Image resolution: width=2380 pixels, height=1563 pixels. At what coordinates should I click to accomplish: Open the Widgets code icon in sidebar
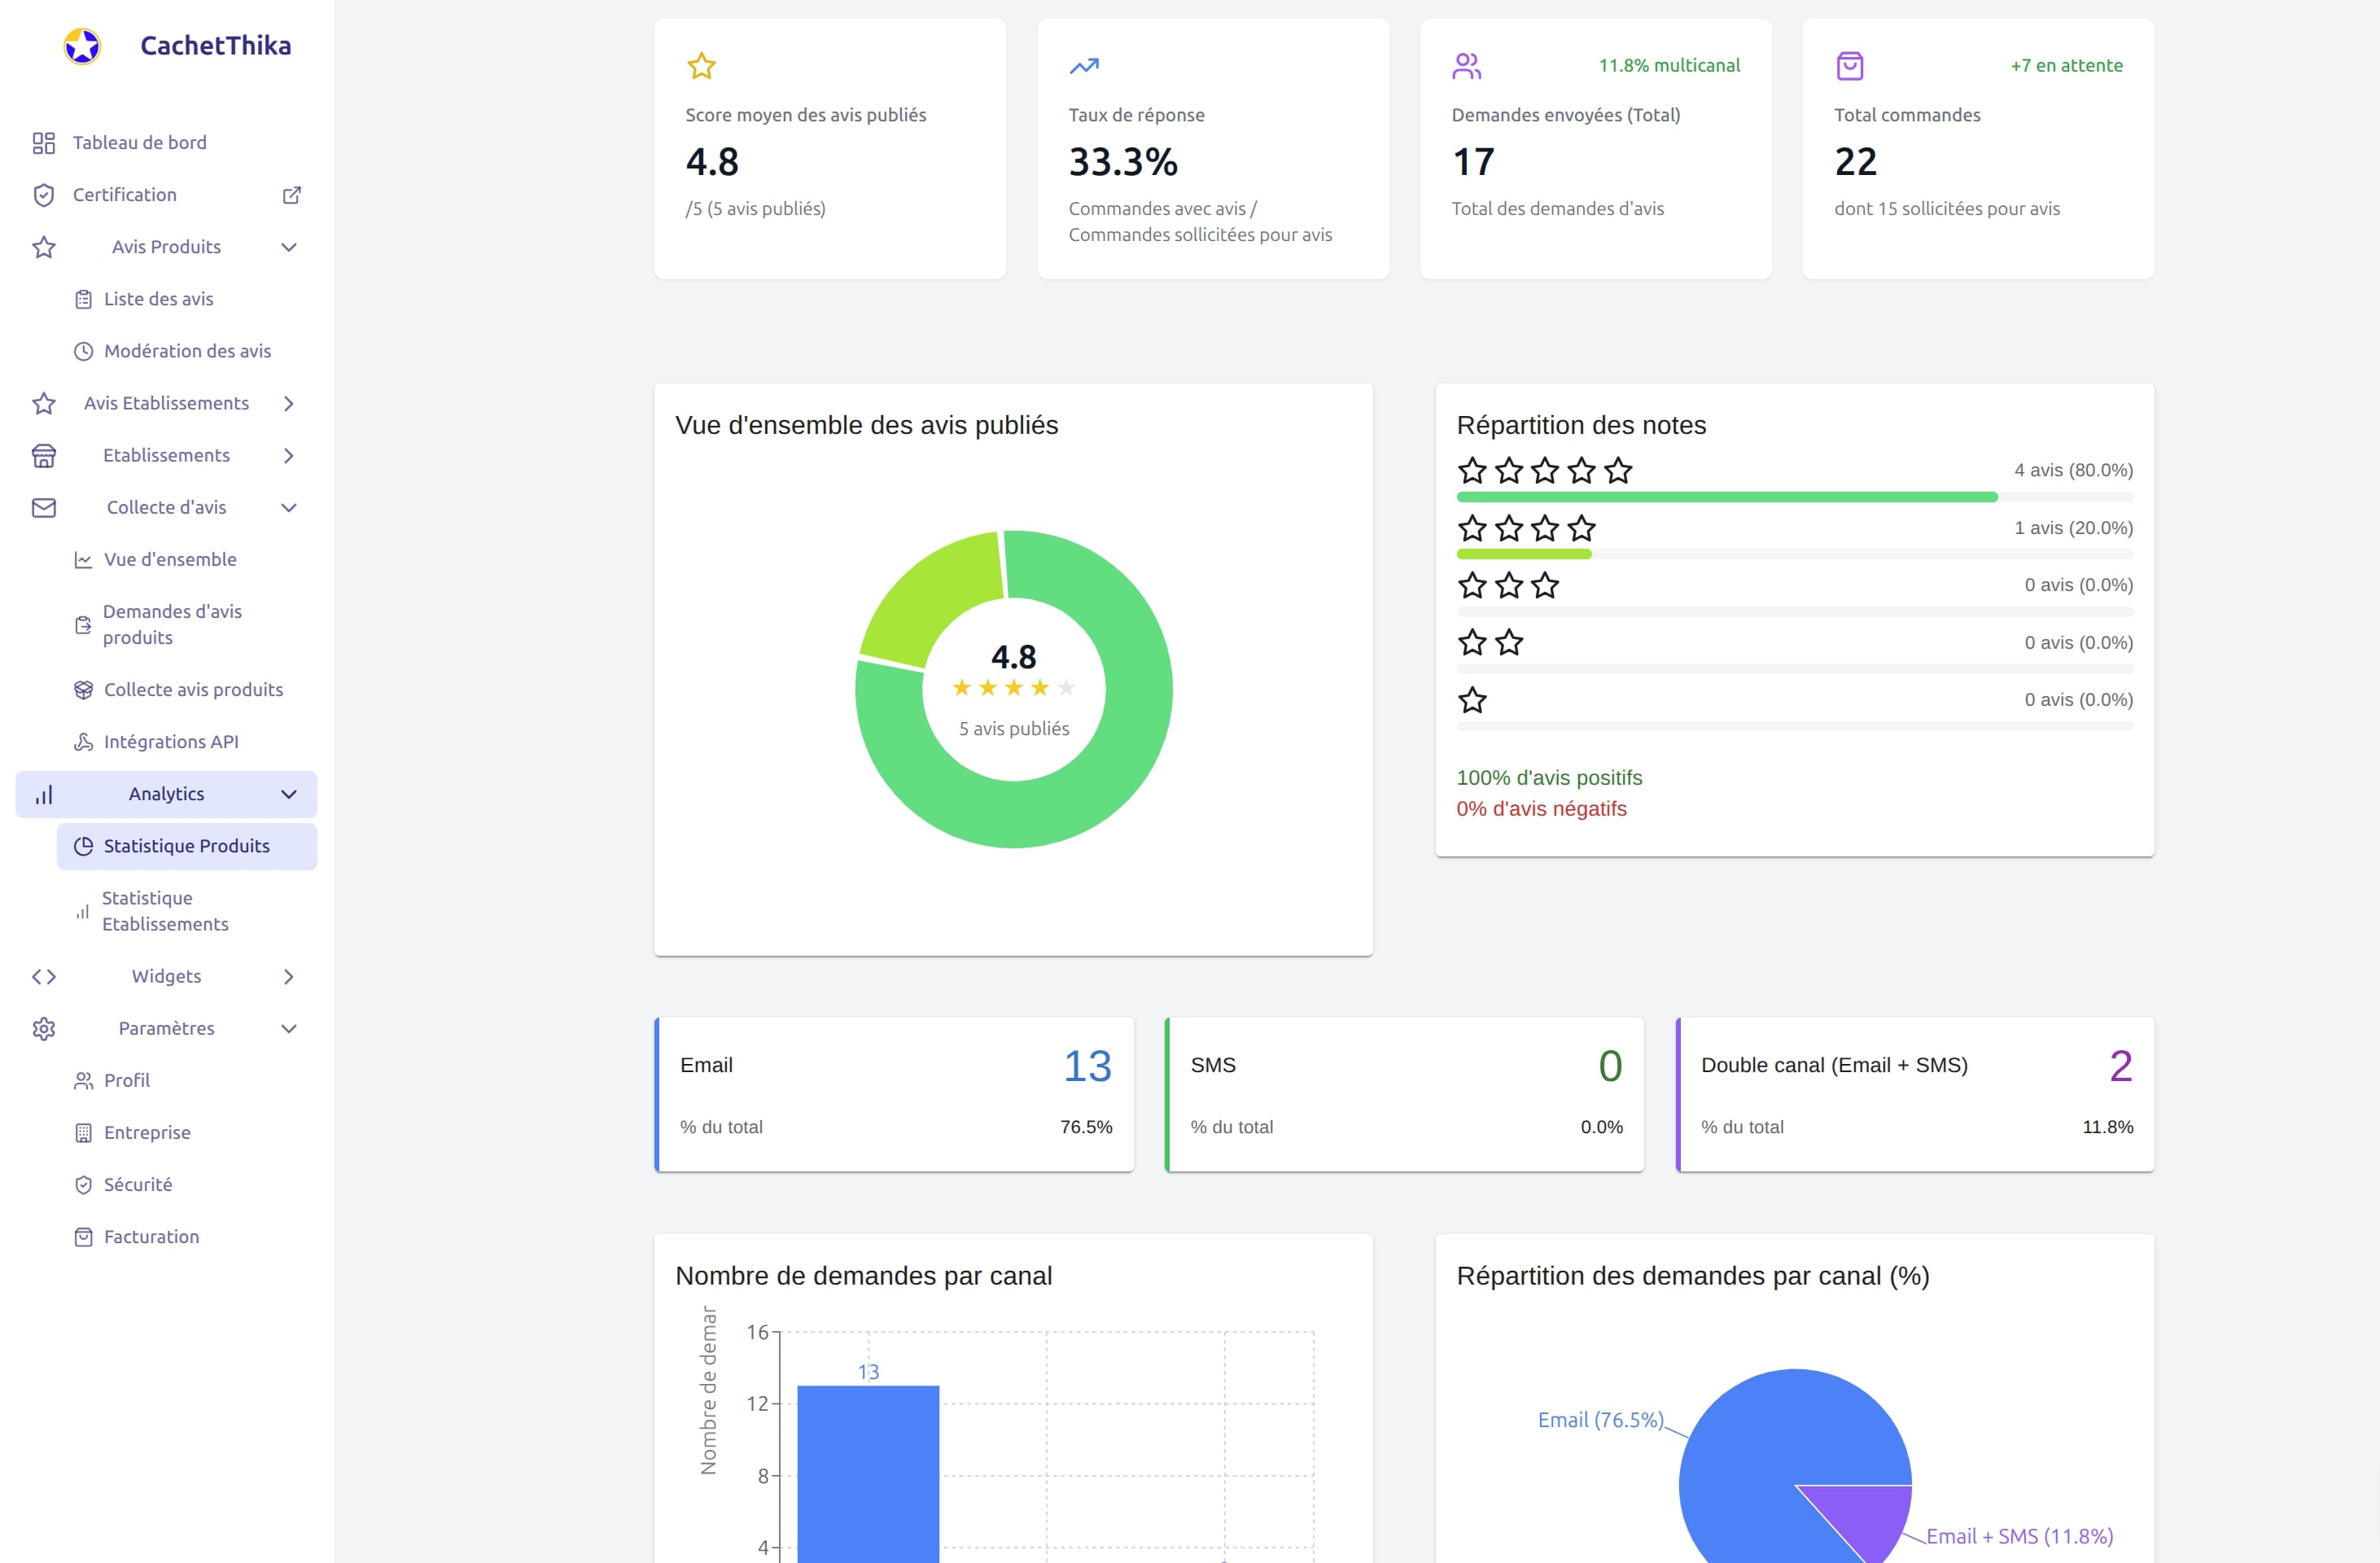click(43, 976)
